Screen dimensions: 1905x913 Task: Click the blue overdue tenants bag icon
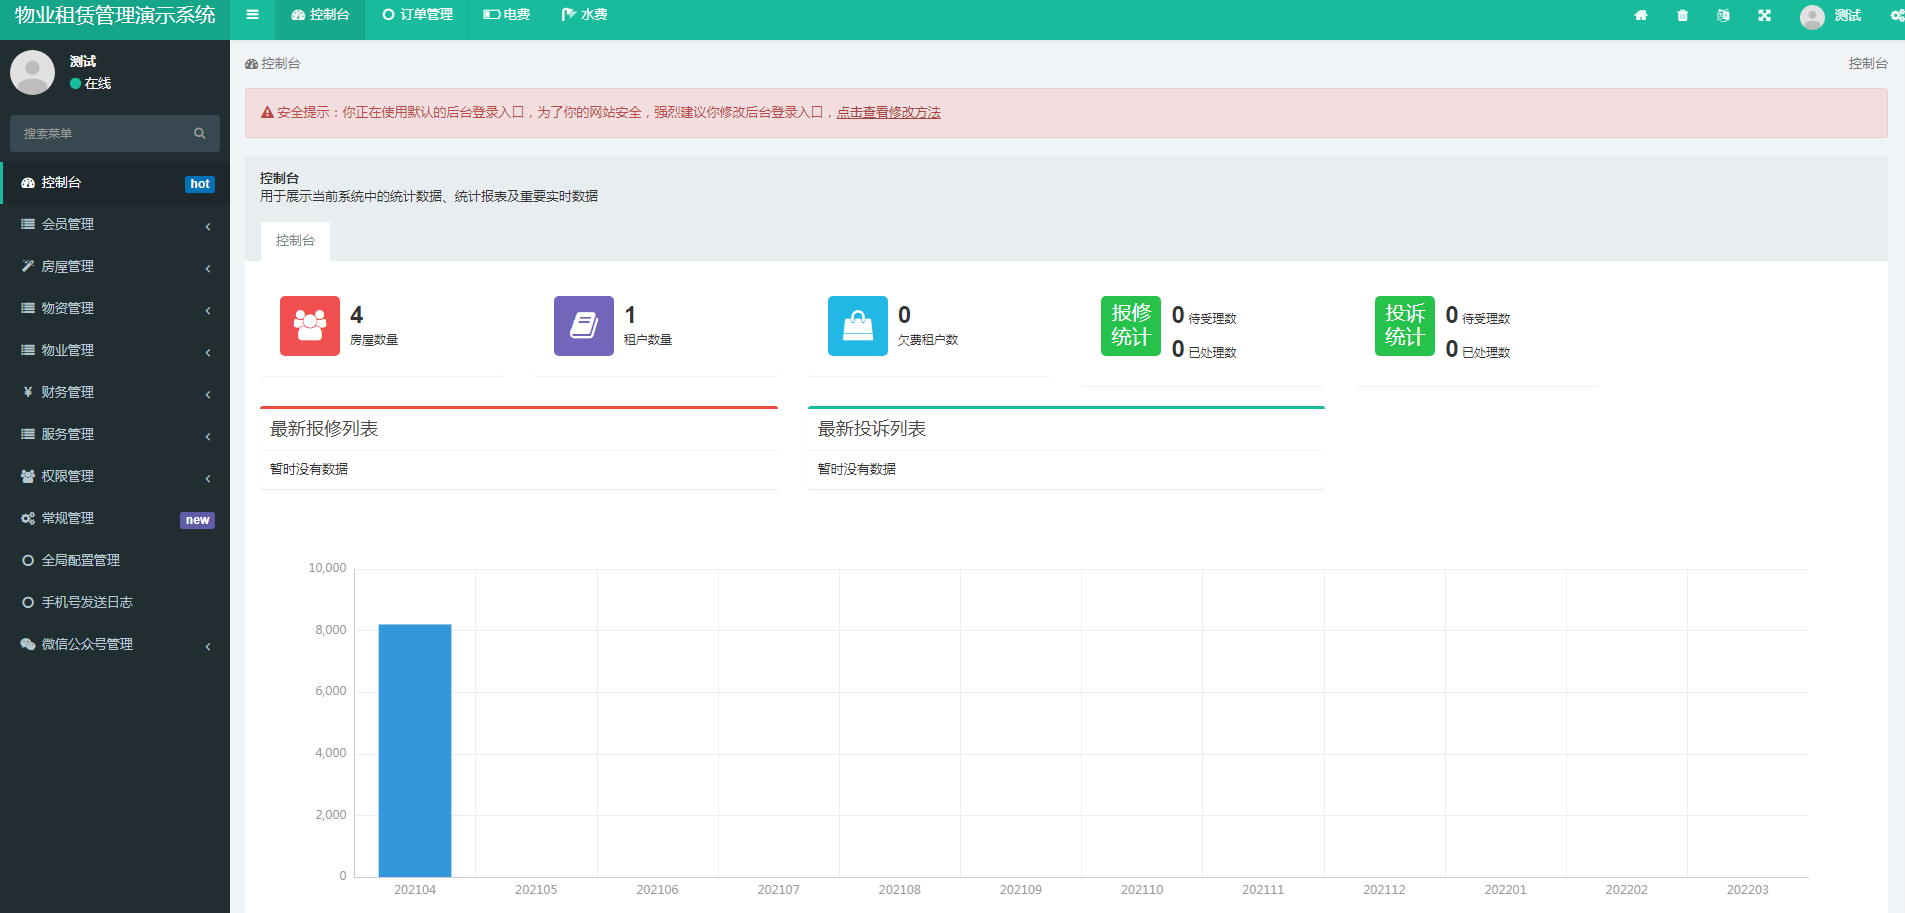point(857,326)
